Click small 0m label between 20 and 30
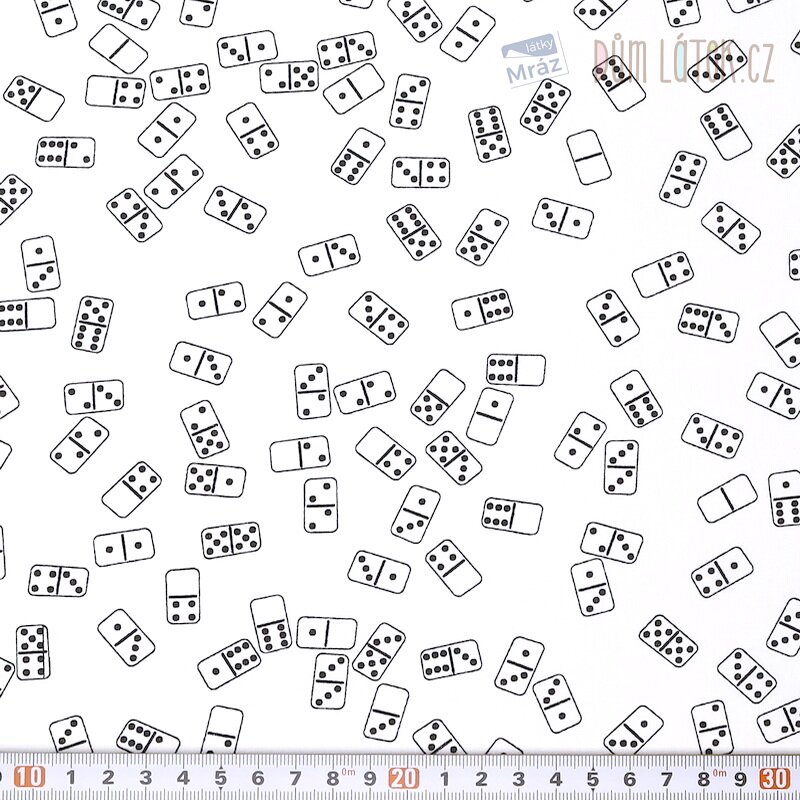The height and width of the screenshot is (800, 800). (x=720, y=771)
